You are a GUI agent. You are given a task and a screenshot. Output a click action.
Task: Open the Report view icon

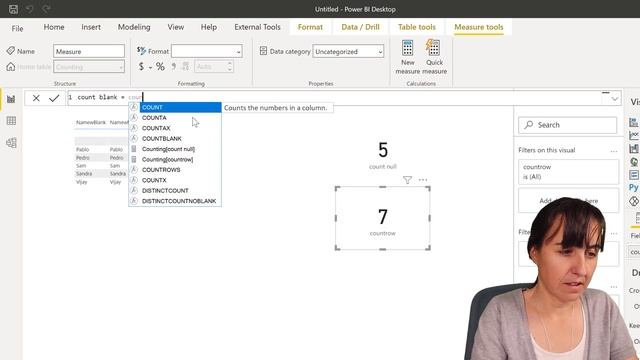[x=11, y=99]
